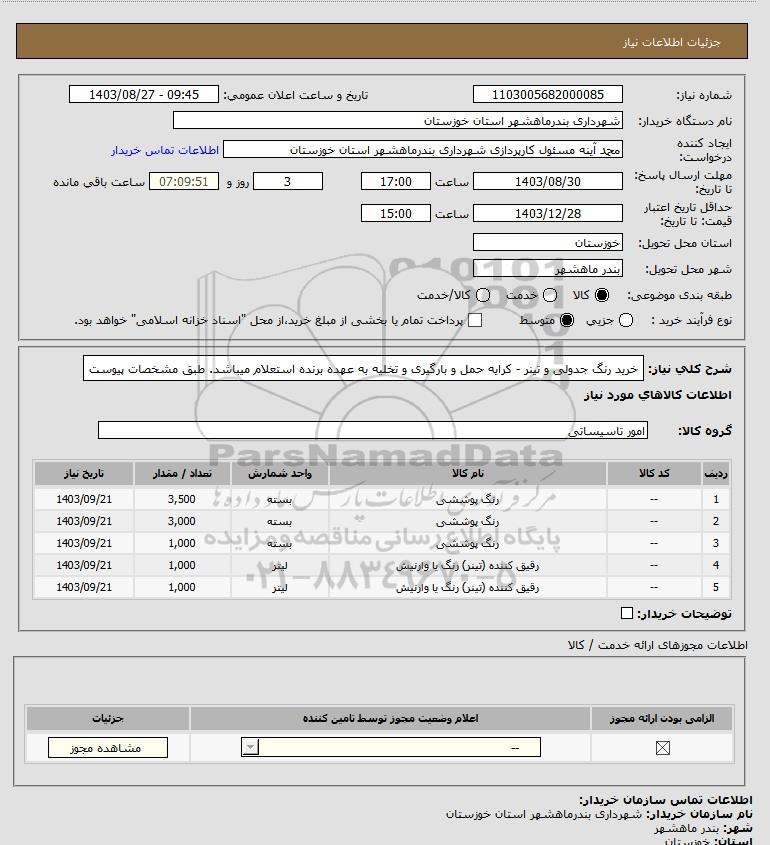The width and height of the screenshot is (770, 845).
Task: Click the اعلام وضعیت مجوز header
Action: 391,718
